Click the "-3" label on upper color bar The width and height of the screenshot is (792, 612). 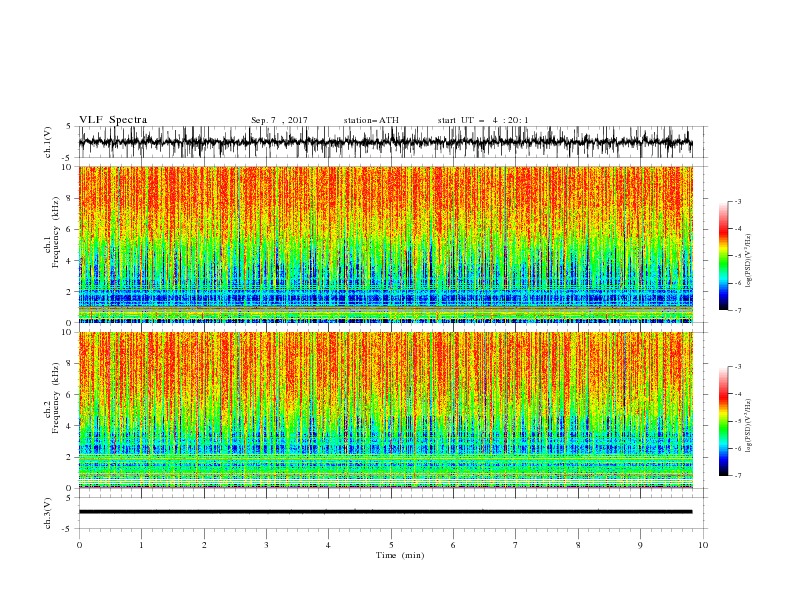(x=737, y=201)
